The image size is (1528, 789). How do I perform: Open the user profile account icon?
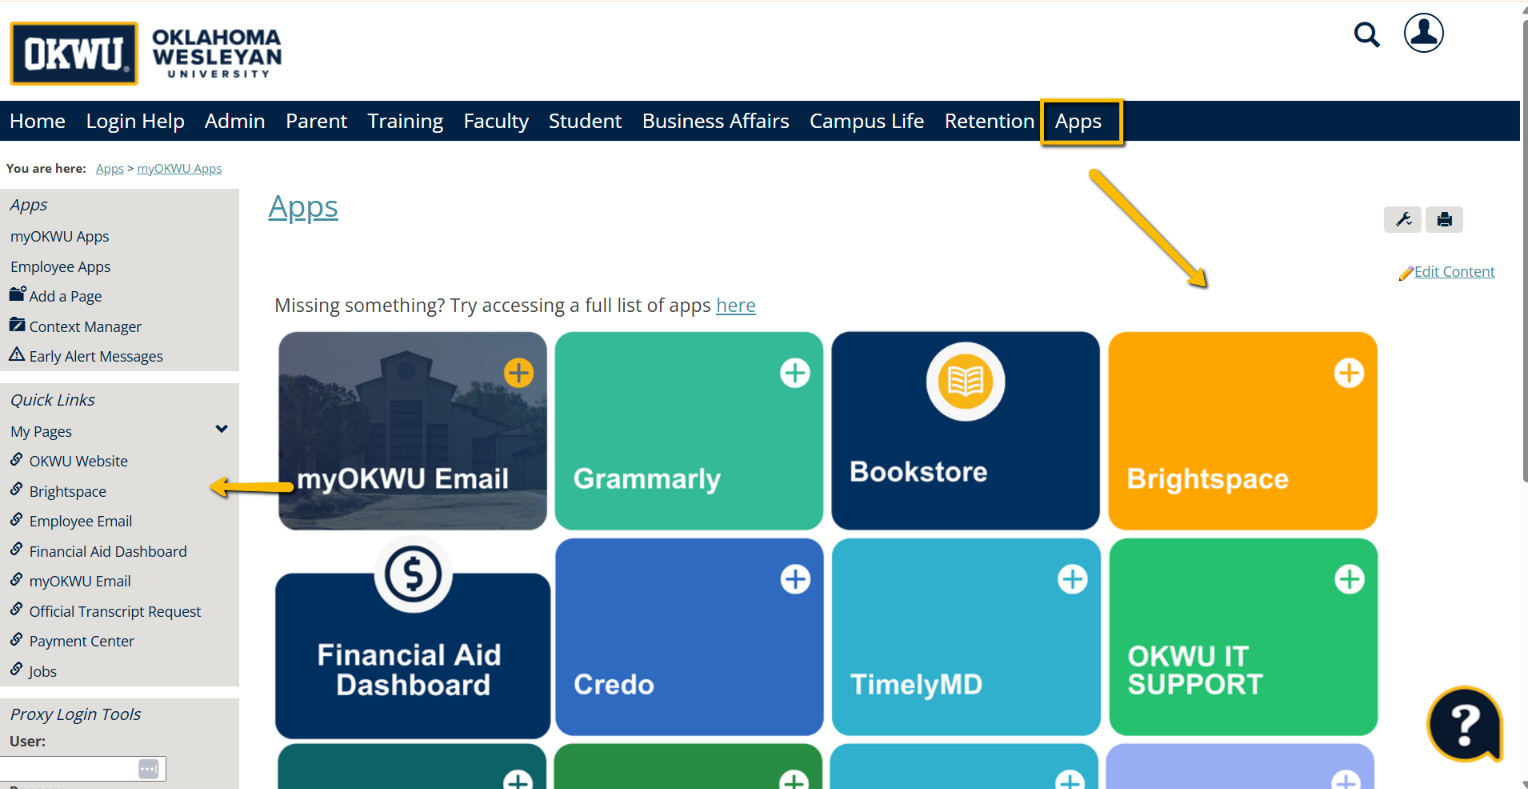(1423, 33)
